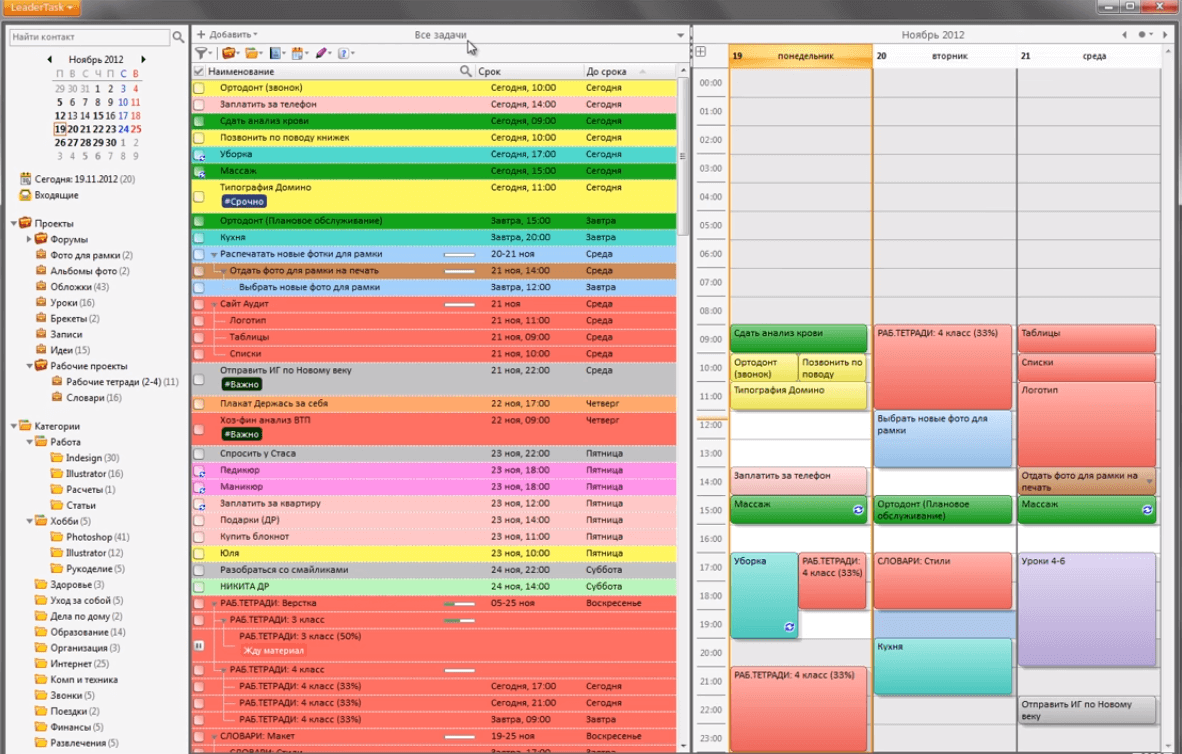Open the Добавить dropdown
Image resolution: width=1182 pixels, height=754 pixels.
(x=229, y=35)
